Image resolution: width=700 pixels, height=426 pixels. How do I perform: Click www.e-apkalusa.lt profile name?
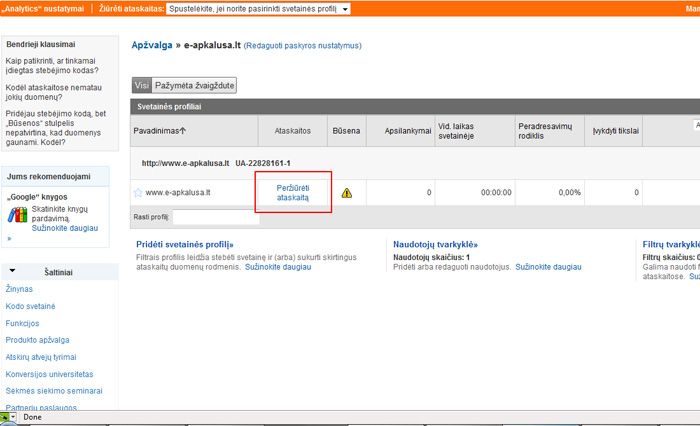(178, 192)
